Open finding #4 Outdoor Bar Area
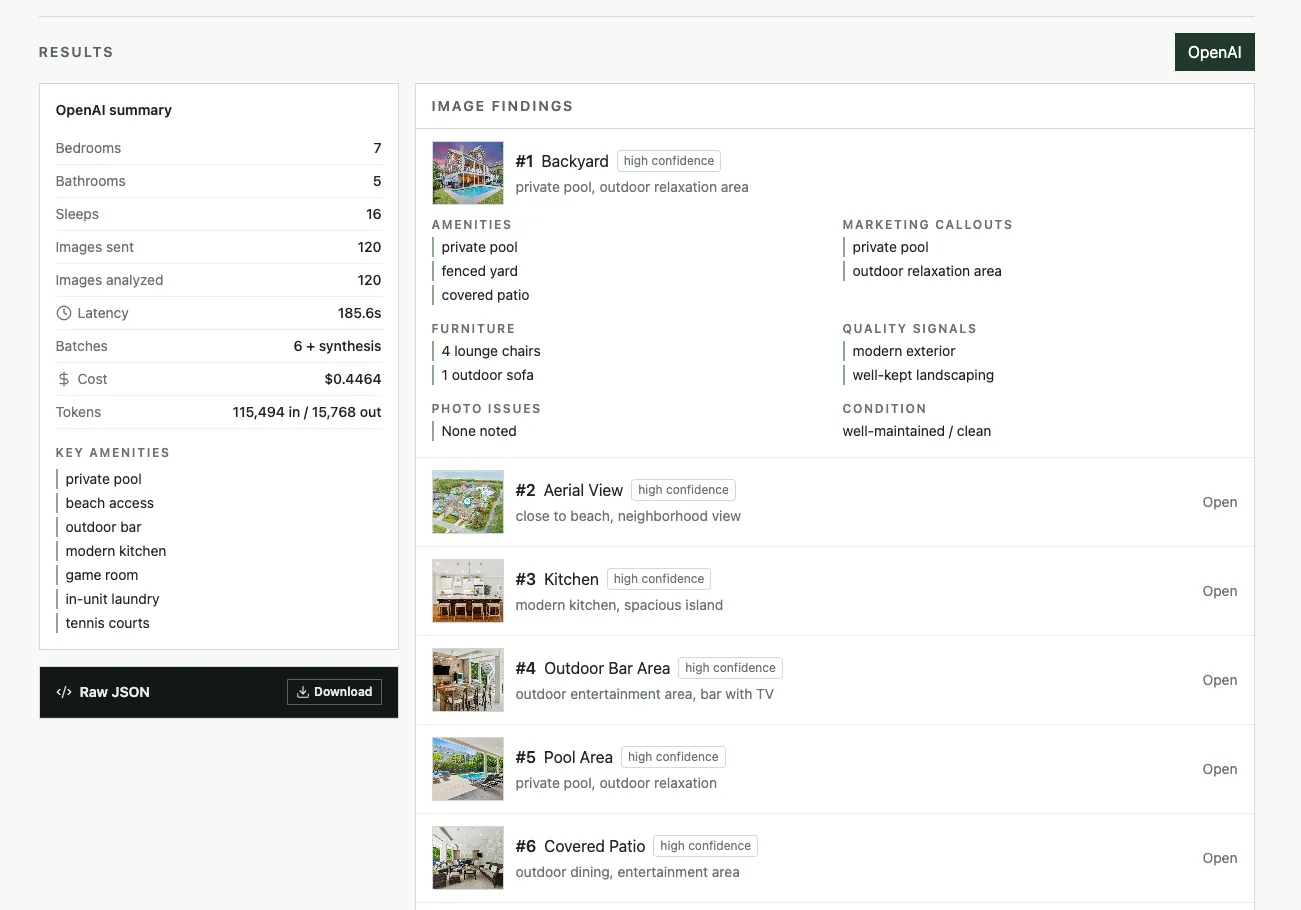 tap(1219, 680)
